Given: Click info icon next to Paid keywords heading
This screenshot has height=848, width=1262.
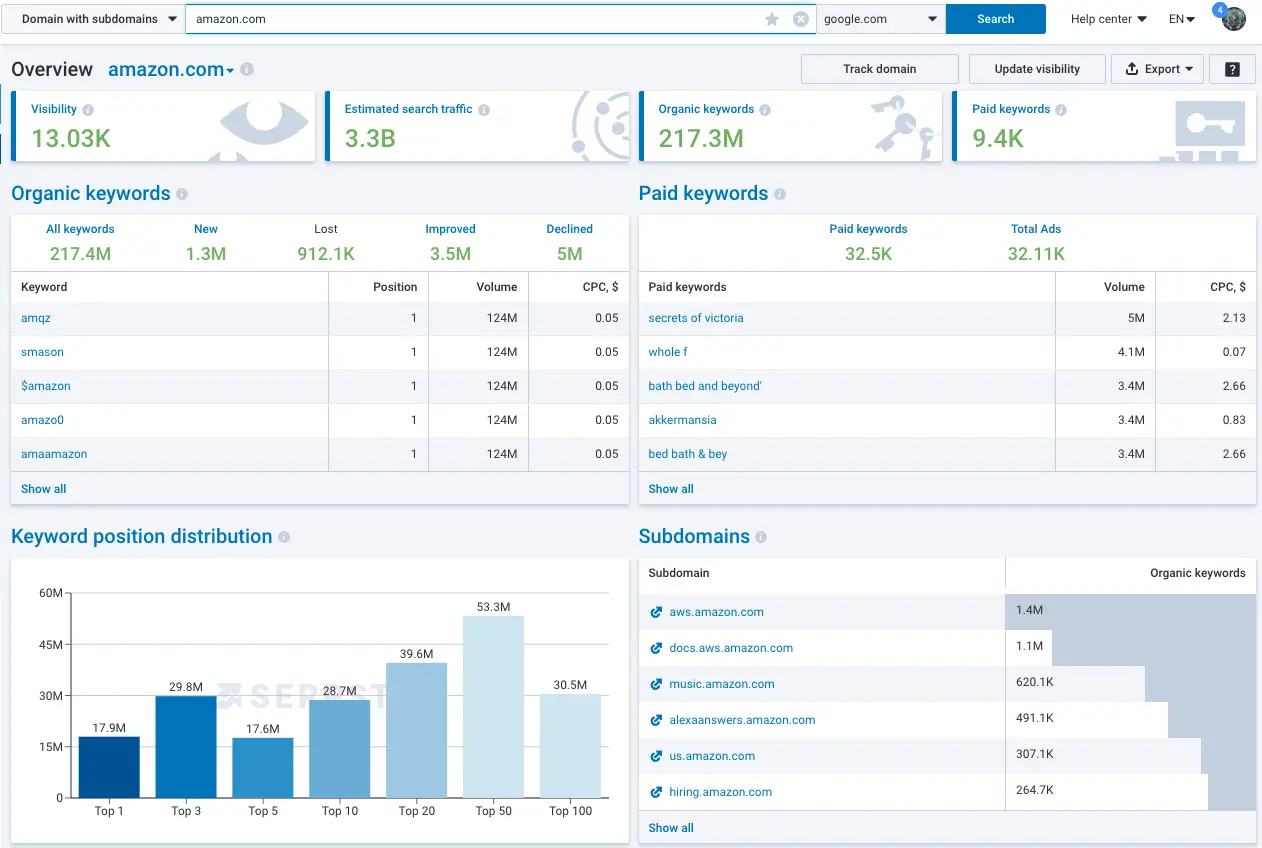Looking at the screenshot, I should (780, 194).
